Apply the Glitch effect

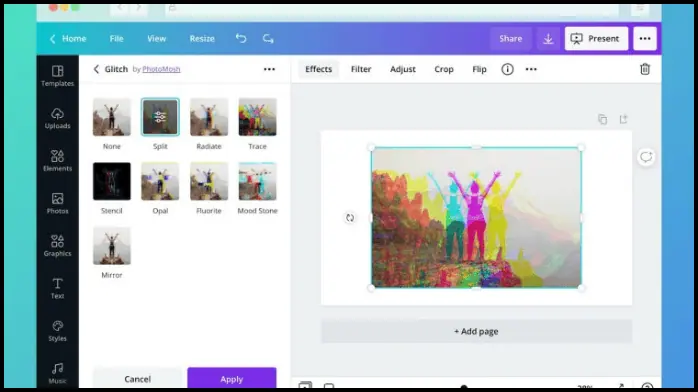pos(231,378)
